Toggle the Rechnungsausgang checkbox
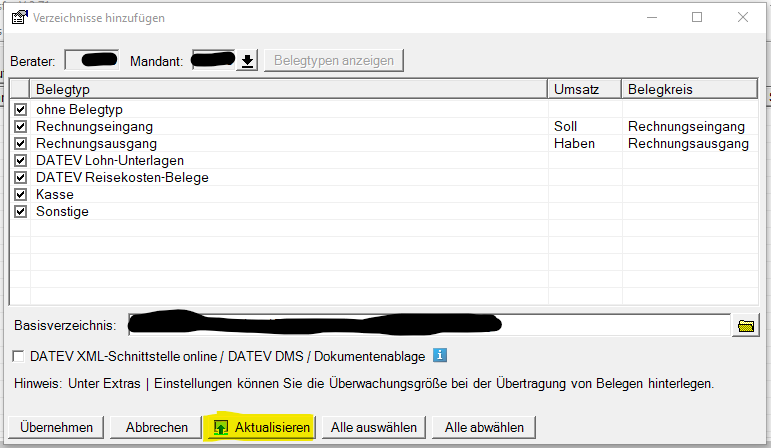This screenshot has height=448, width=771. click(20, 143)
